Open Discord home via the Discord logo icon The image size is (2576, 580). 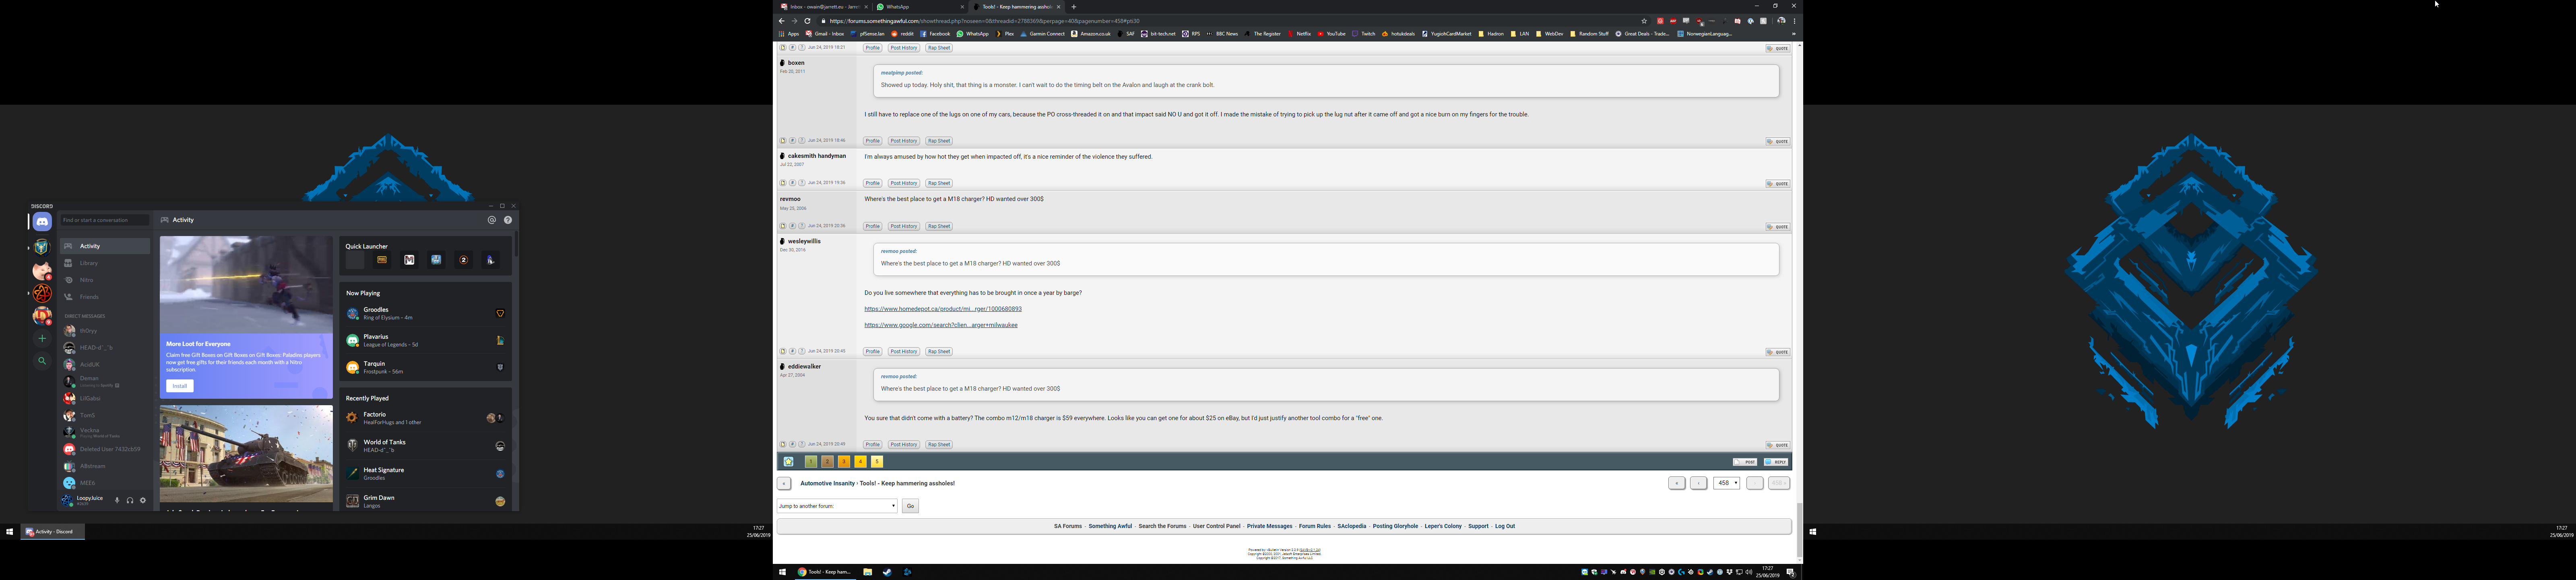coord(42,222)
